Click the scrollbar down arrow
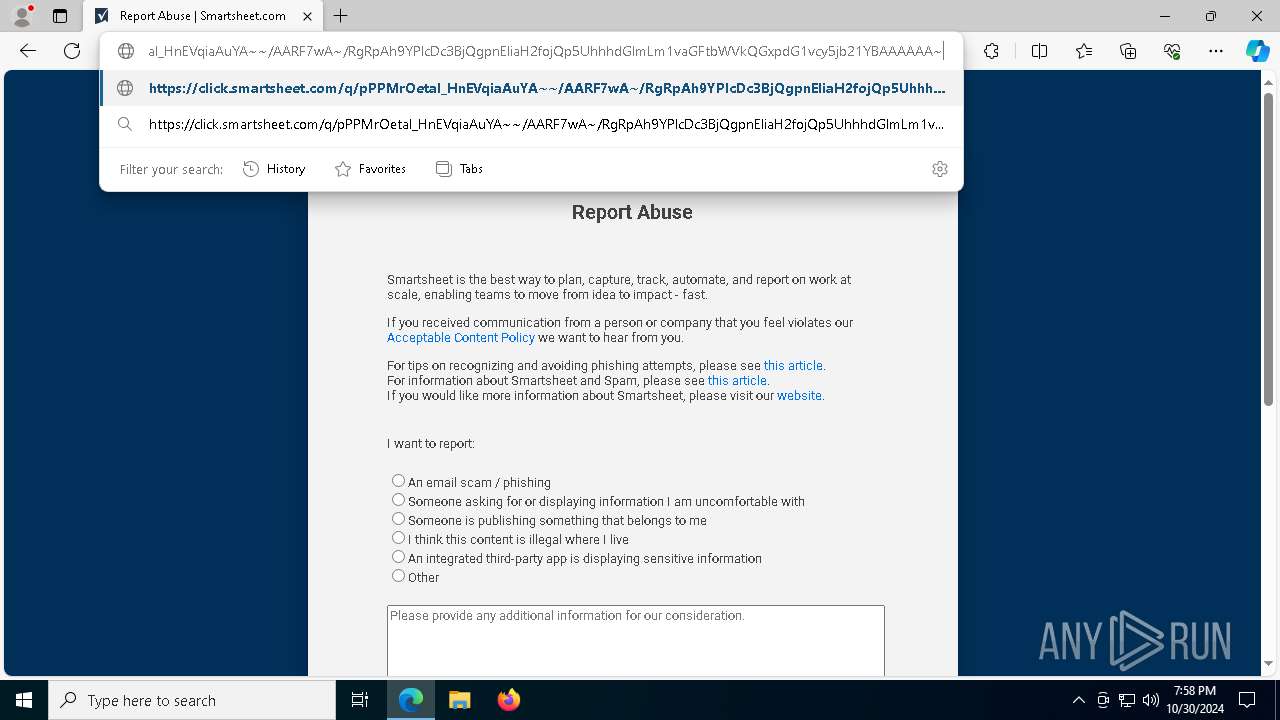 tap(1268, 664)
